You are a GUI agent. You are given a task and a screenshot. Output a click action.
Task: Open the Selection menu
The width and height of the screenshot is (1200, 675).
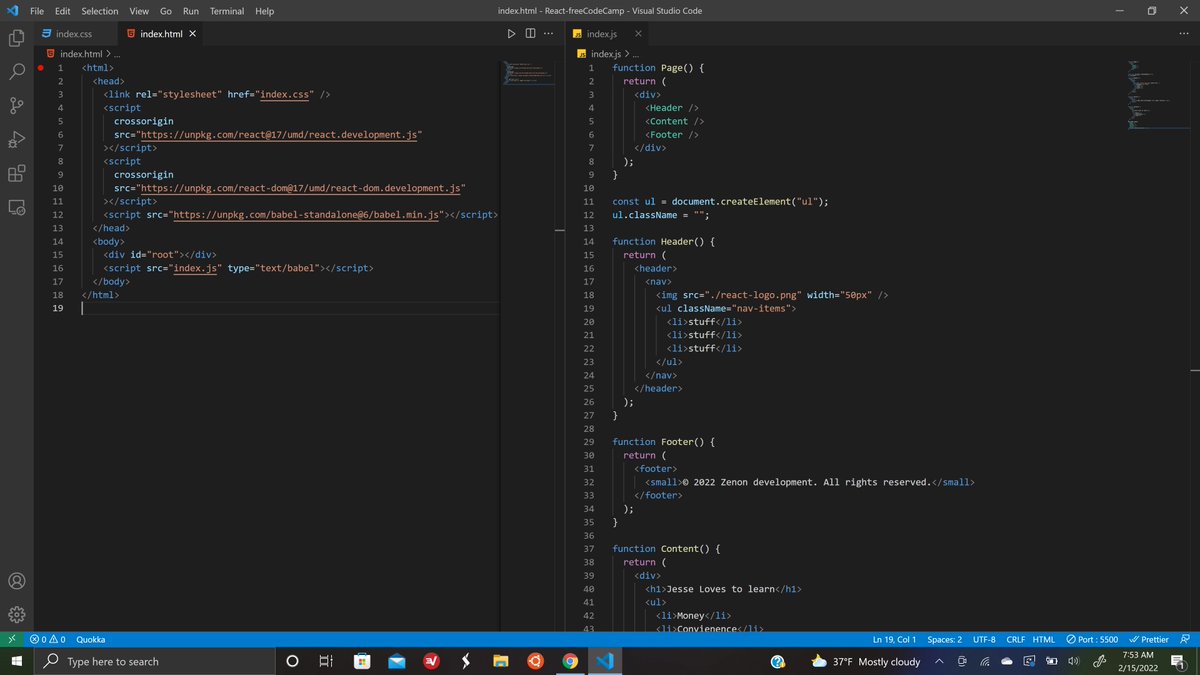coord(100,11)
